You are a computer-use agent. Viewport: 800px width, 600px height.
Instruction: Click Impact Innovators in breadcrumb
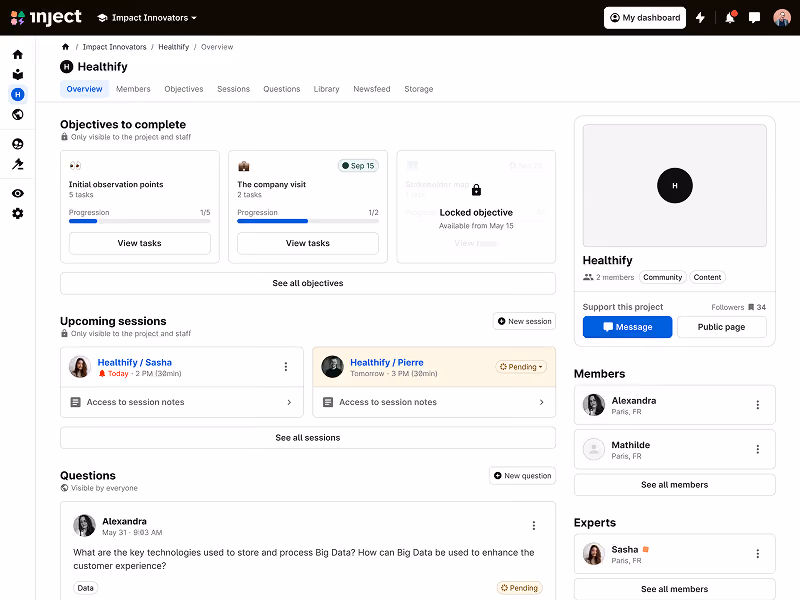pyautogui.click(x=114, y=47)
